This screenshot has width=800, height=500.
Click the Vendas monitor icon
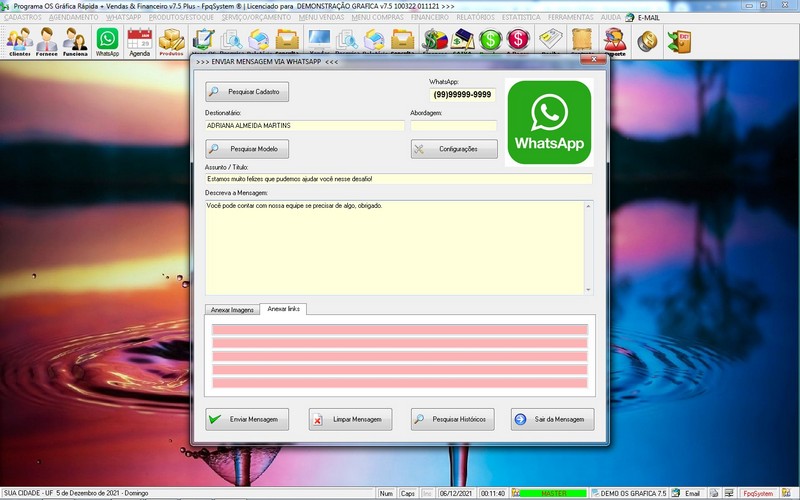pos(319,40)
